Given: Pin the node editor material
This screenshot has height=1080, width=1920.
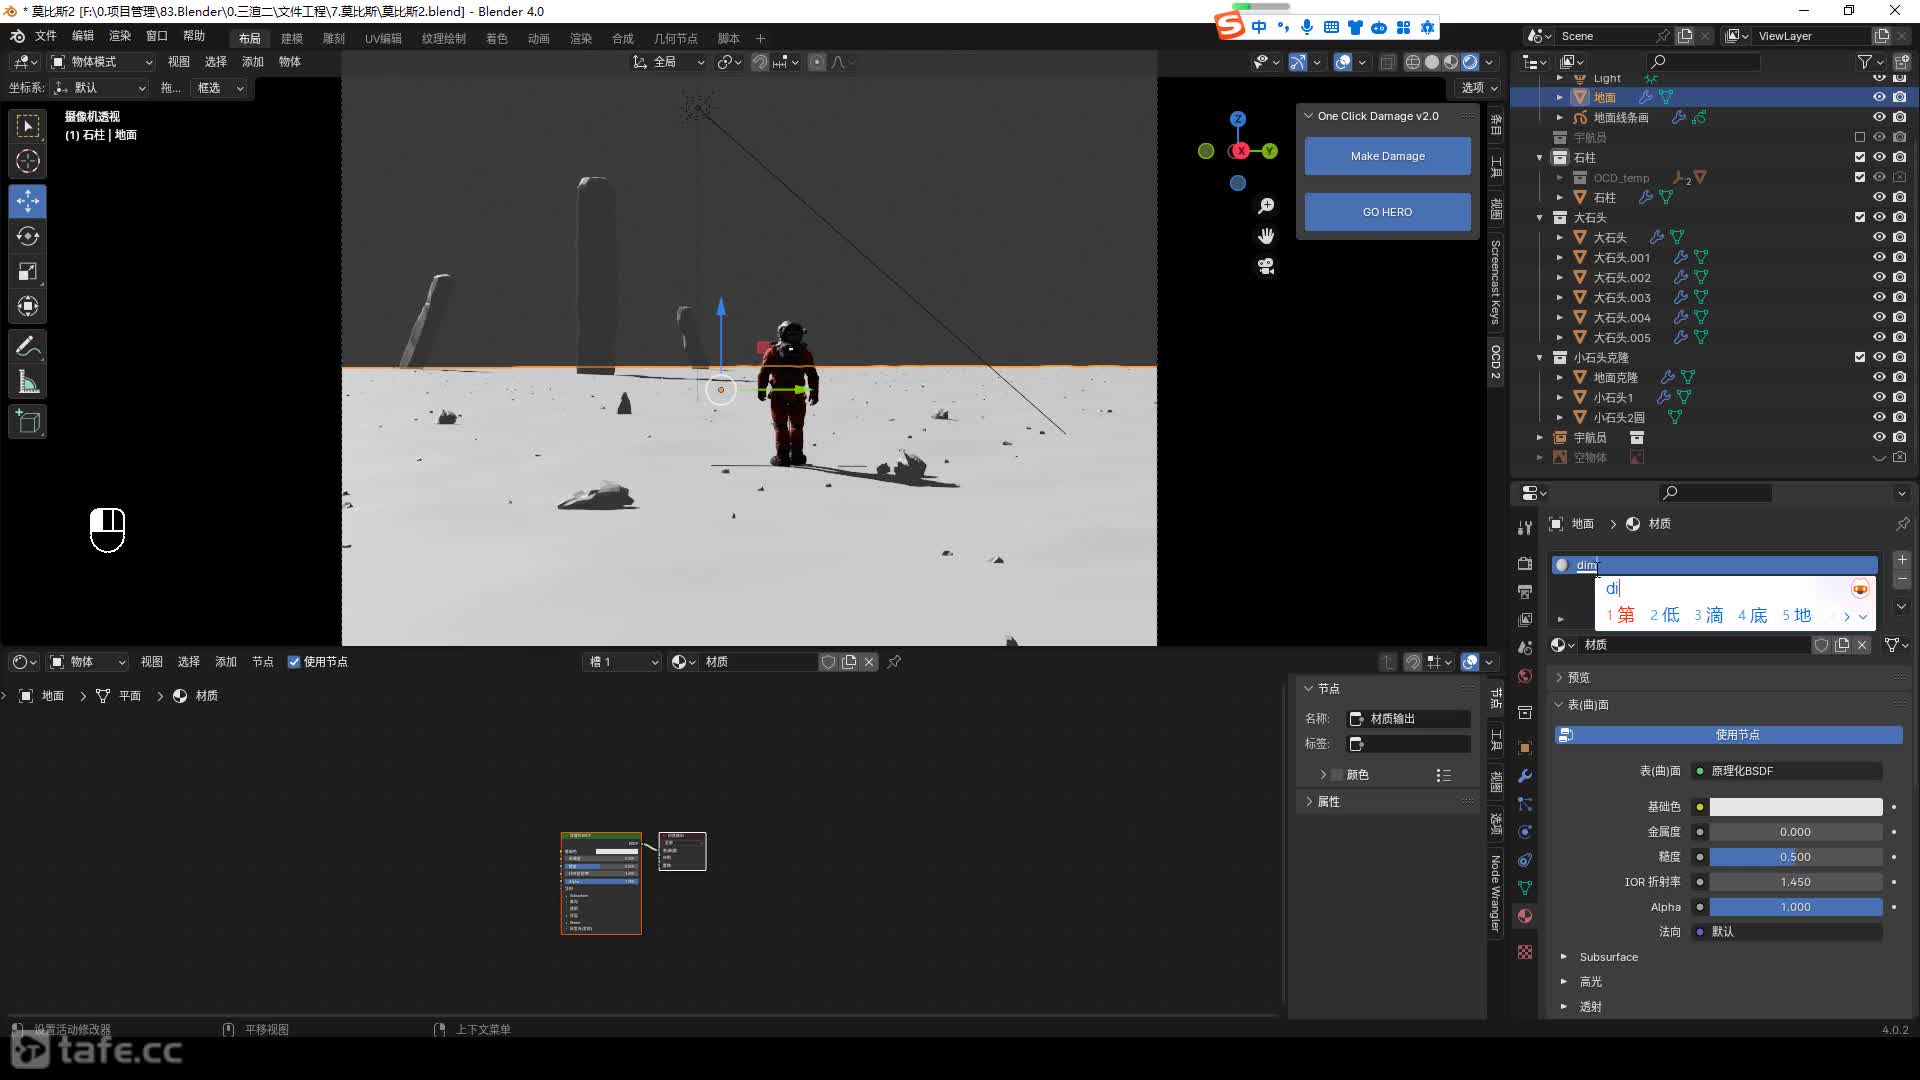Looking at the screenshot, I should 894,662.
